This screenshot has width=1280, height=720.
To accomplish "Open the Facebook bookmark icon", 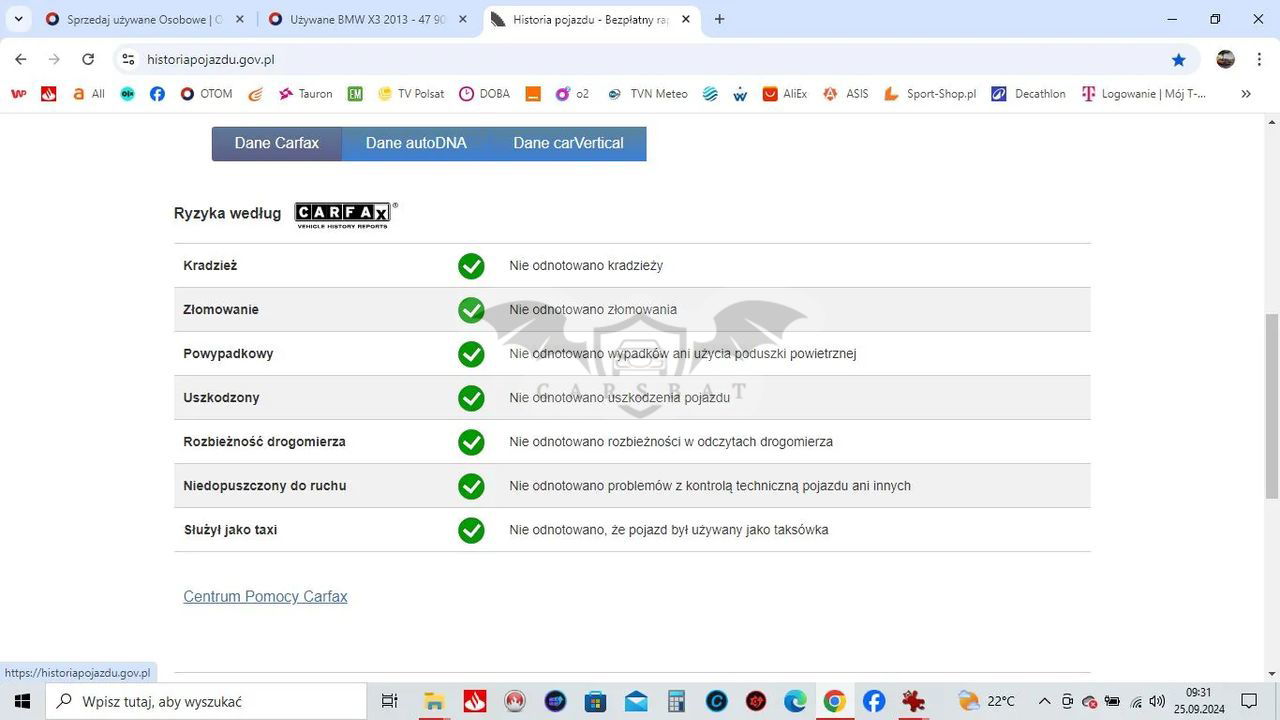I will pos(157,94).
